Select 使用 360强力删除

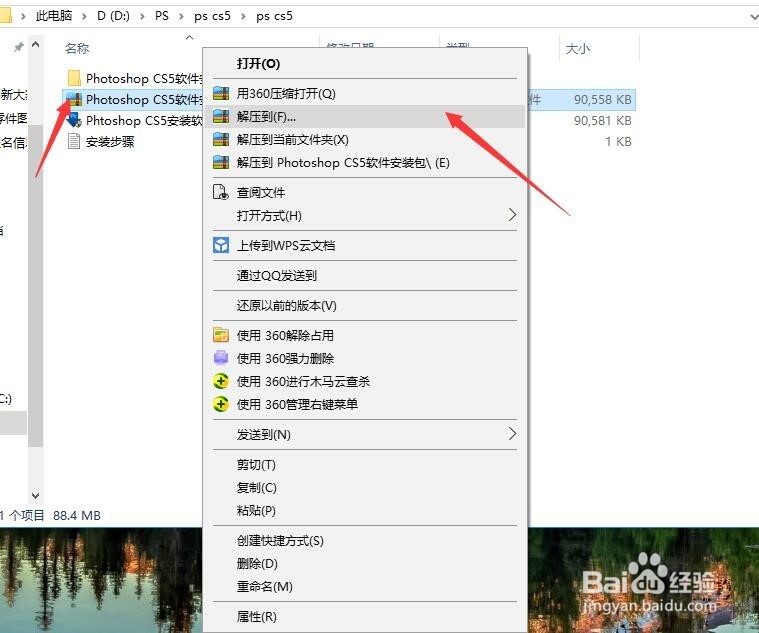coord(364,358)
